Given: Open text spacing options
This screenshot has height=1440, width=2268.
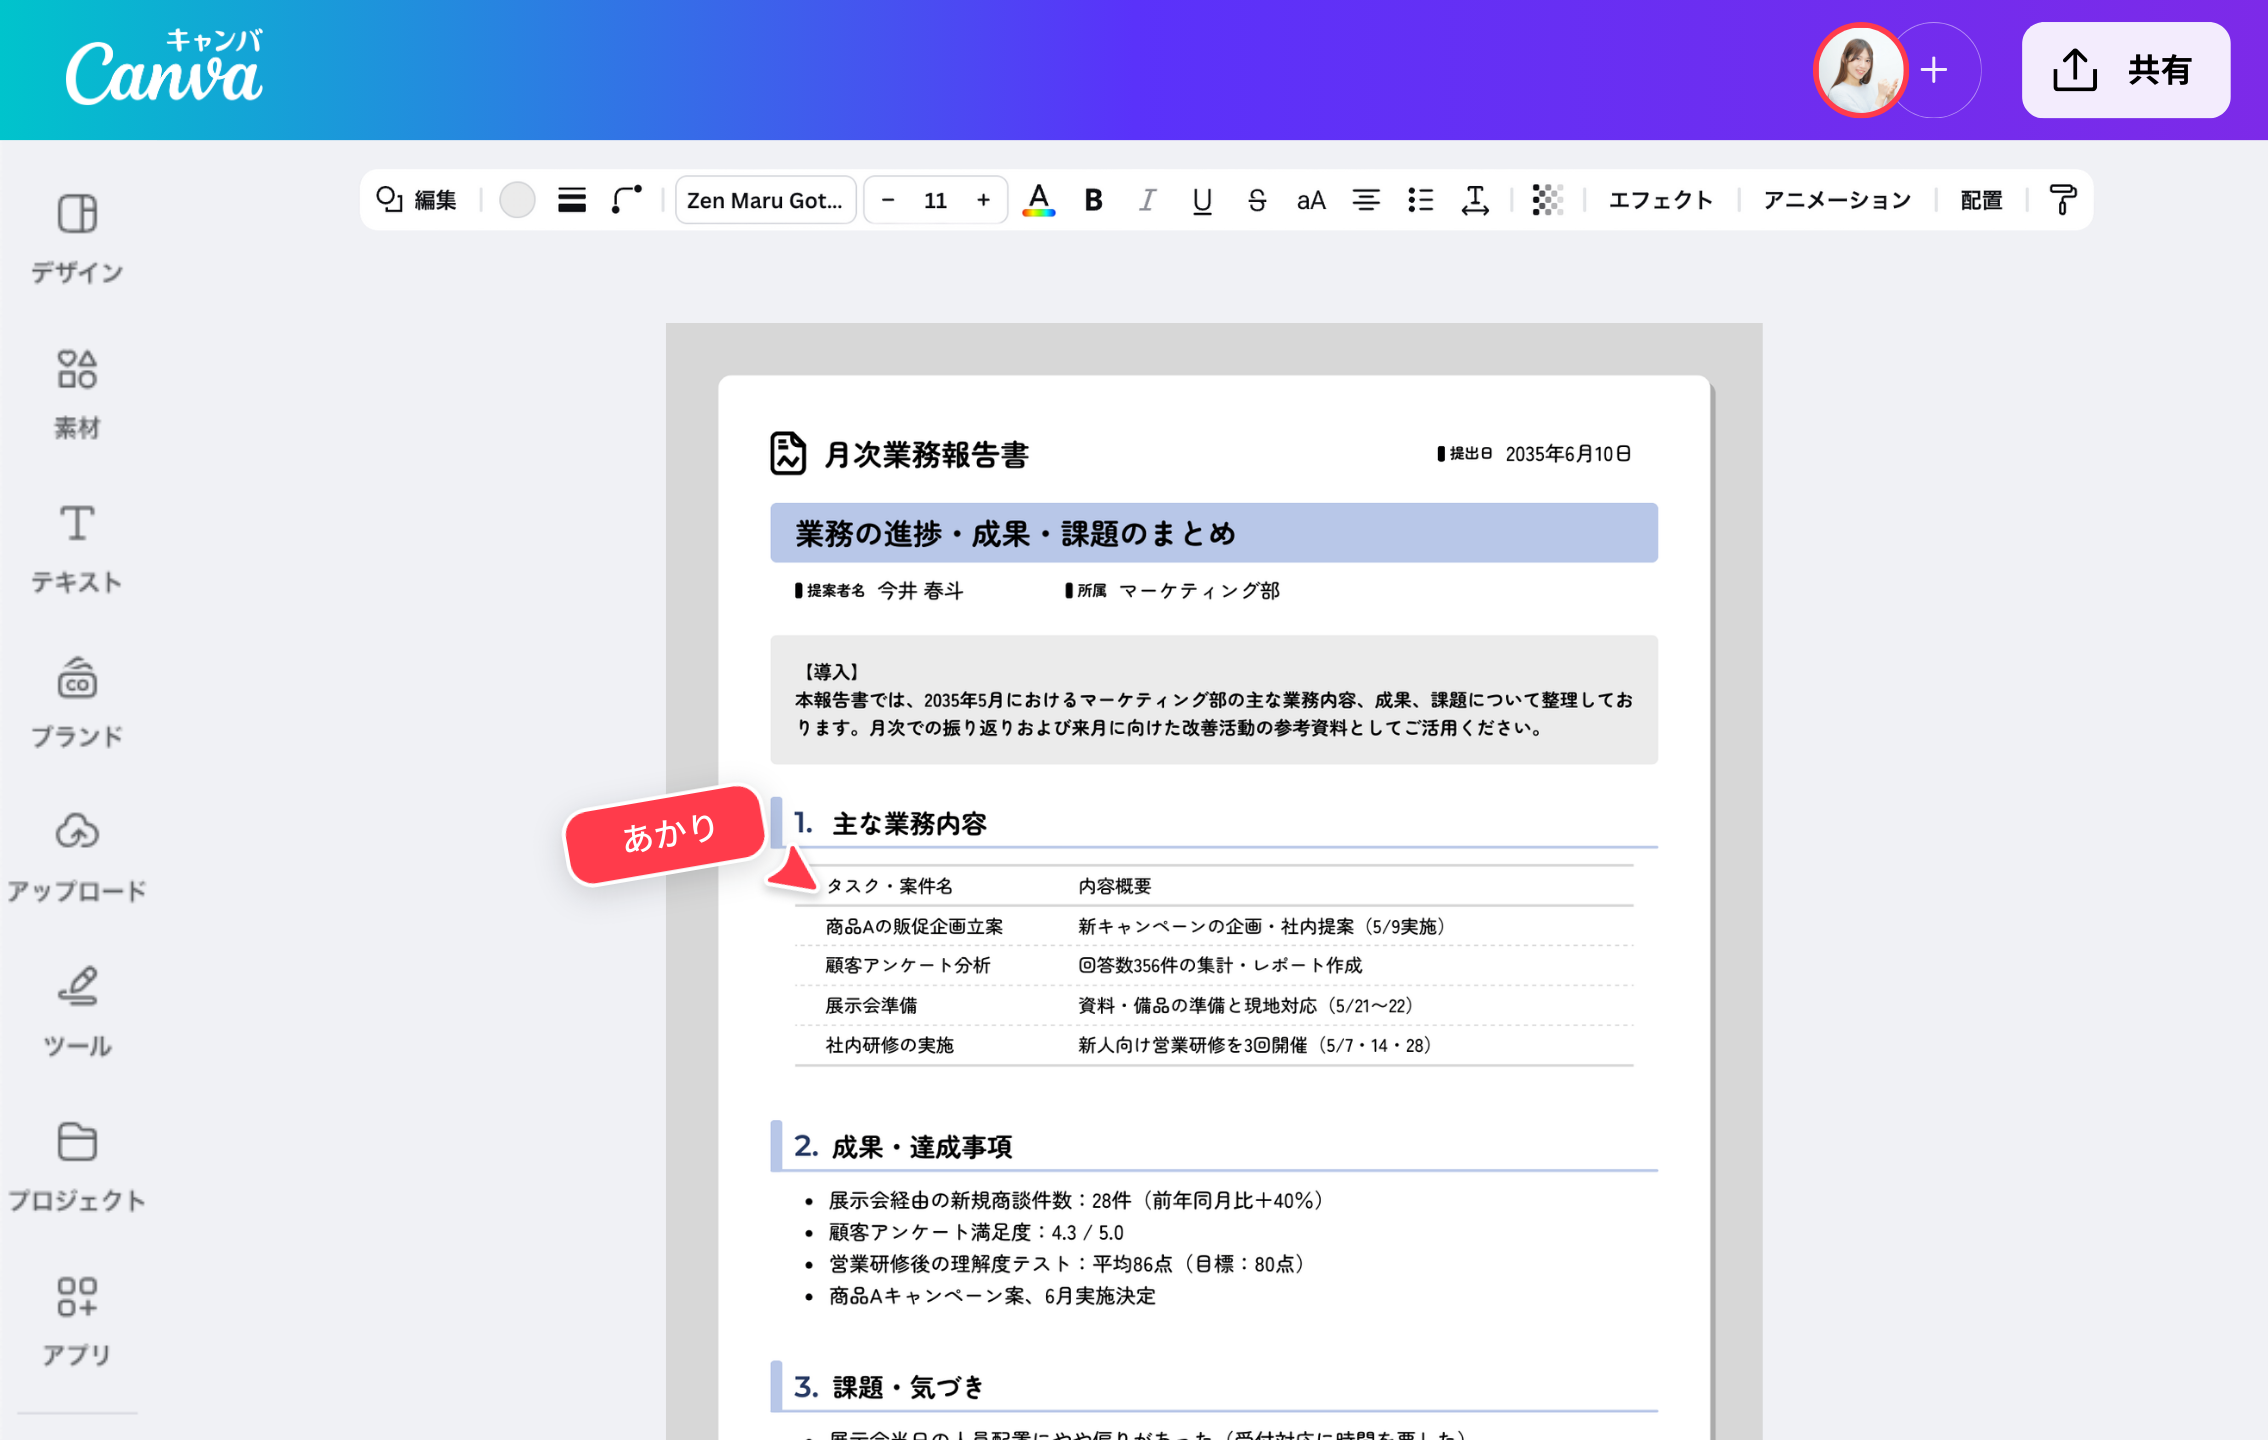Looking at the screenshot, I should click(x=1475, y=200).
